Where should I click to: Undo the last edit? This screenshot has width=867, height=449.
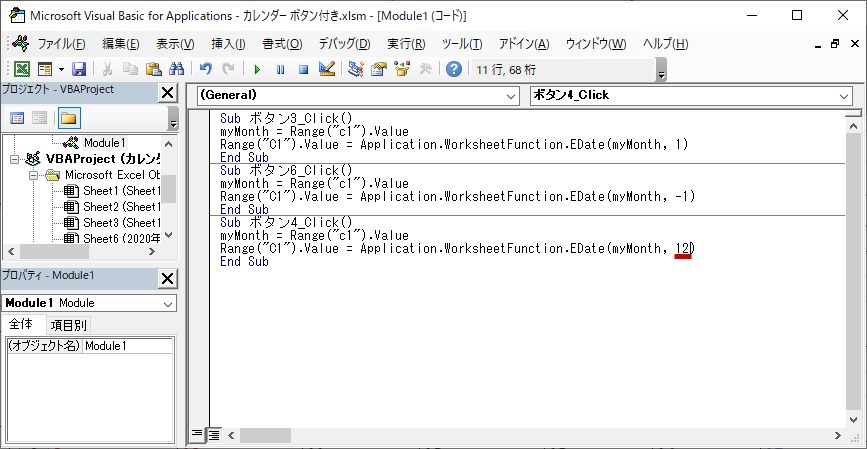(x=206, y=69)
